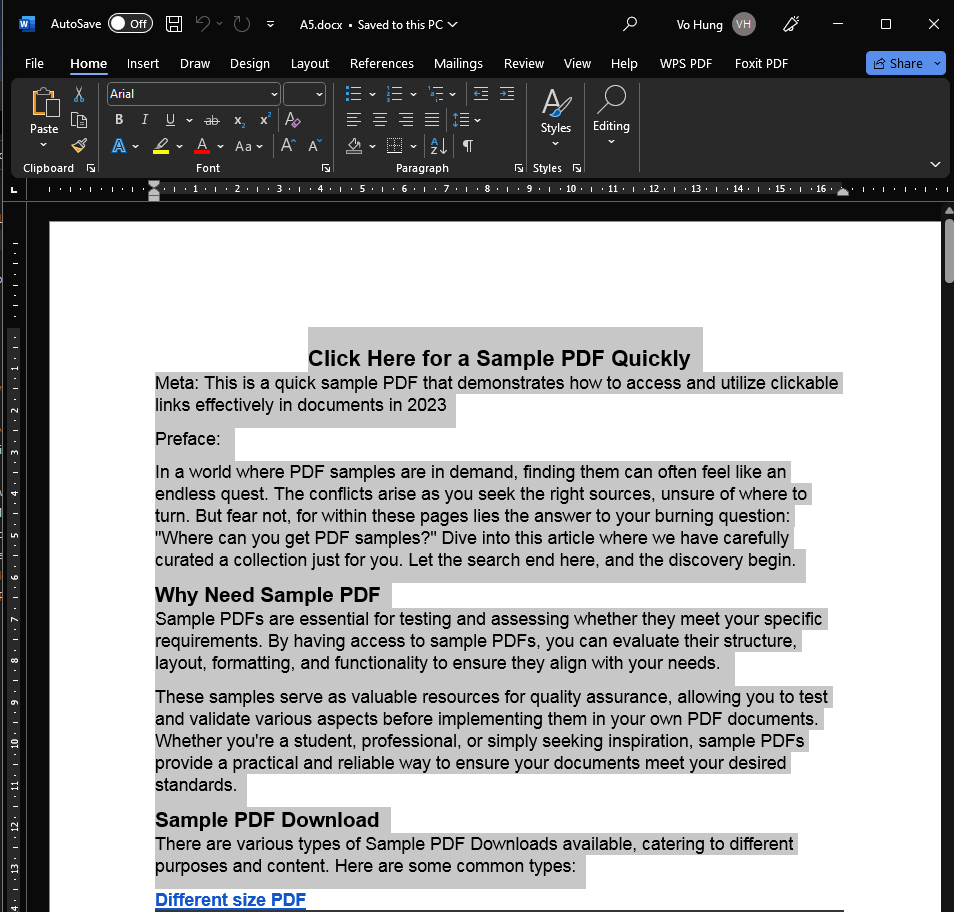
Task: Click the vertical scrollbar thumb
Action: click(949, 251)
